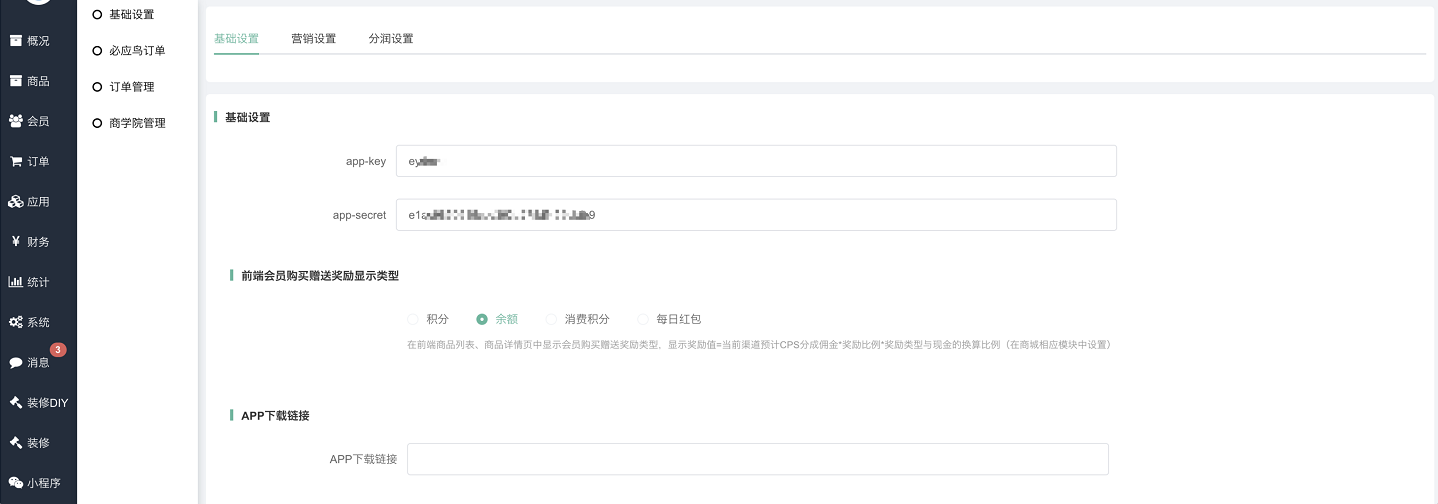
Task: Click the 概况 overview icon in sidebar
Action: point(15,41)
